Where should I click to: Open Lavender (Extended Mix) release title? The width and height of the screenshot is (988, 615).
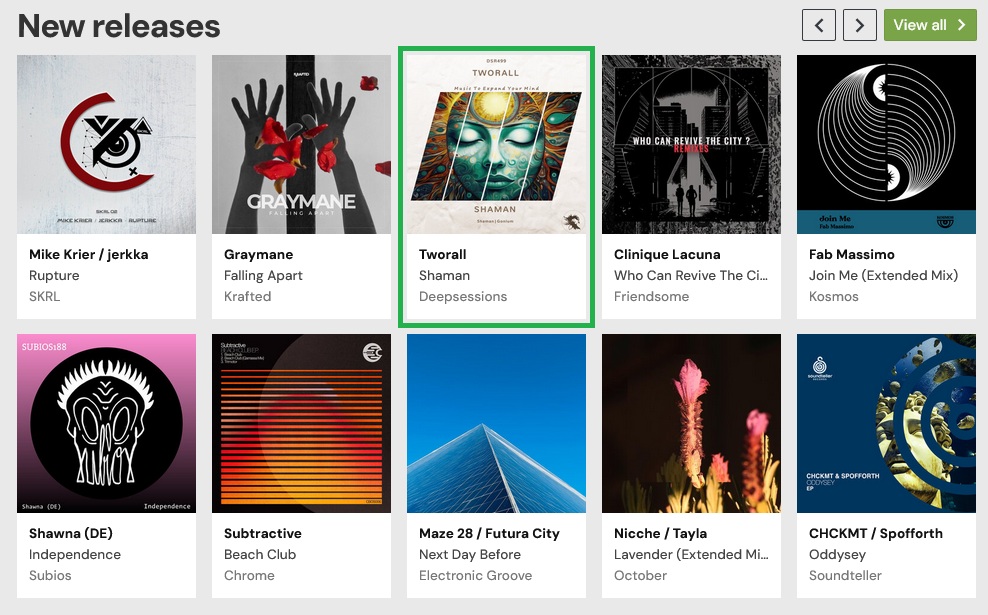click(691, 555)
